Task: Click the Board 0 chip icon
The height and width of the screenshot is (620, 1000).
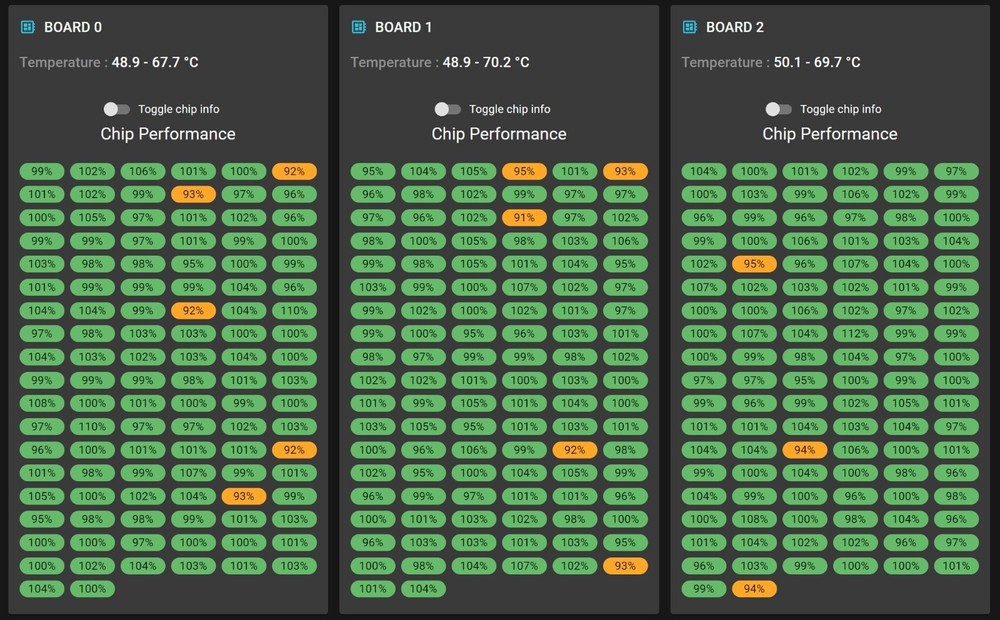Action: click(27, 27)
